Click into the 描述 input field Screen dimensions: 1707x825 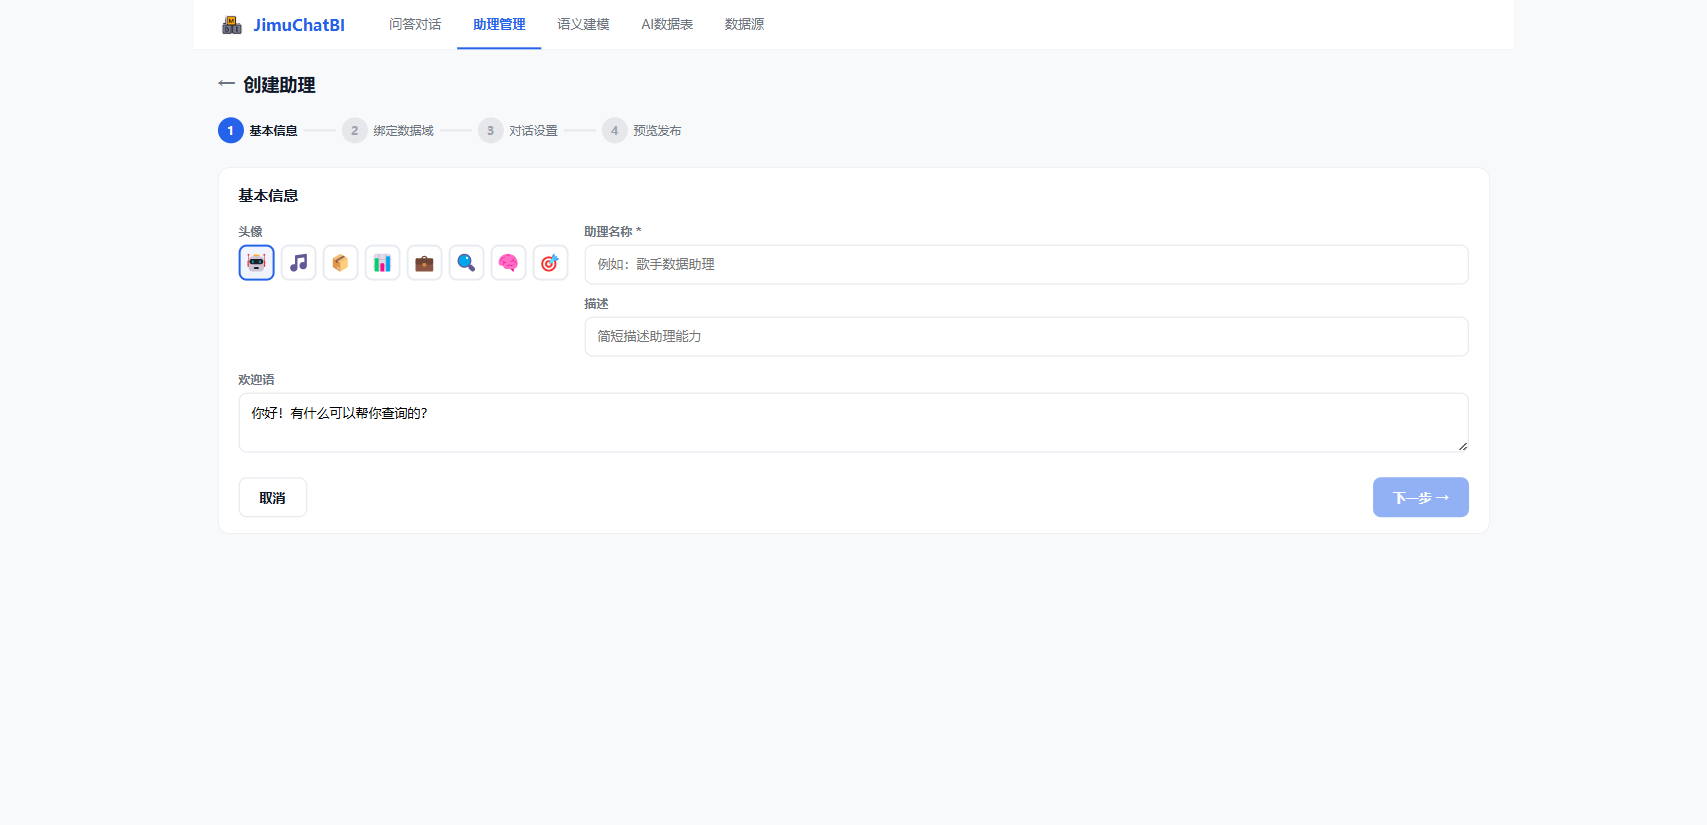click(x=1027, y=337)
